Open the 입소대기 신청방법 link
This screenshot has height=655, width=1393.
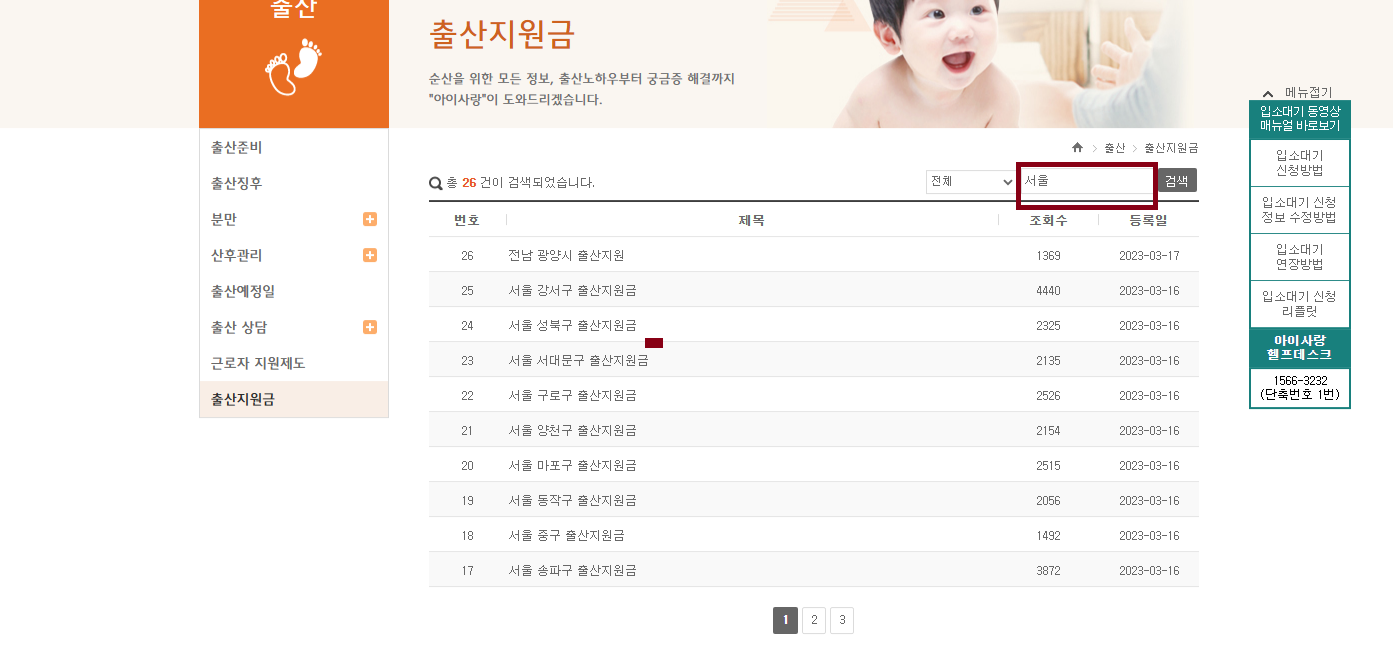pyautogui.click(x=1299, y=162)
